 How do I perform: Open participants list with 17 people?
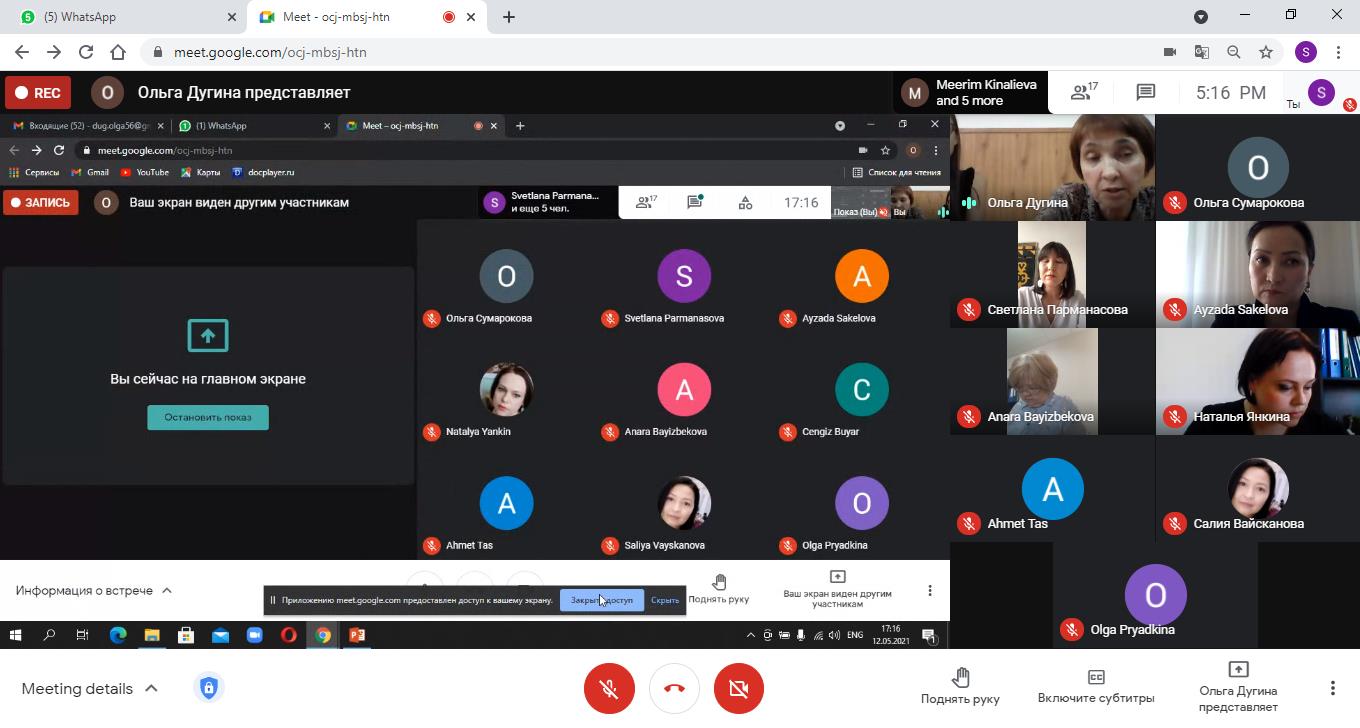[x=1084, y=92]
